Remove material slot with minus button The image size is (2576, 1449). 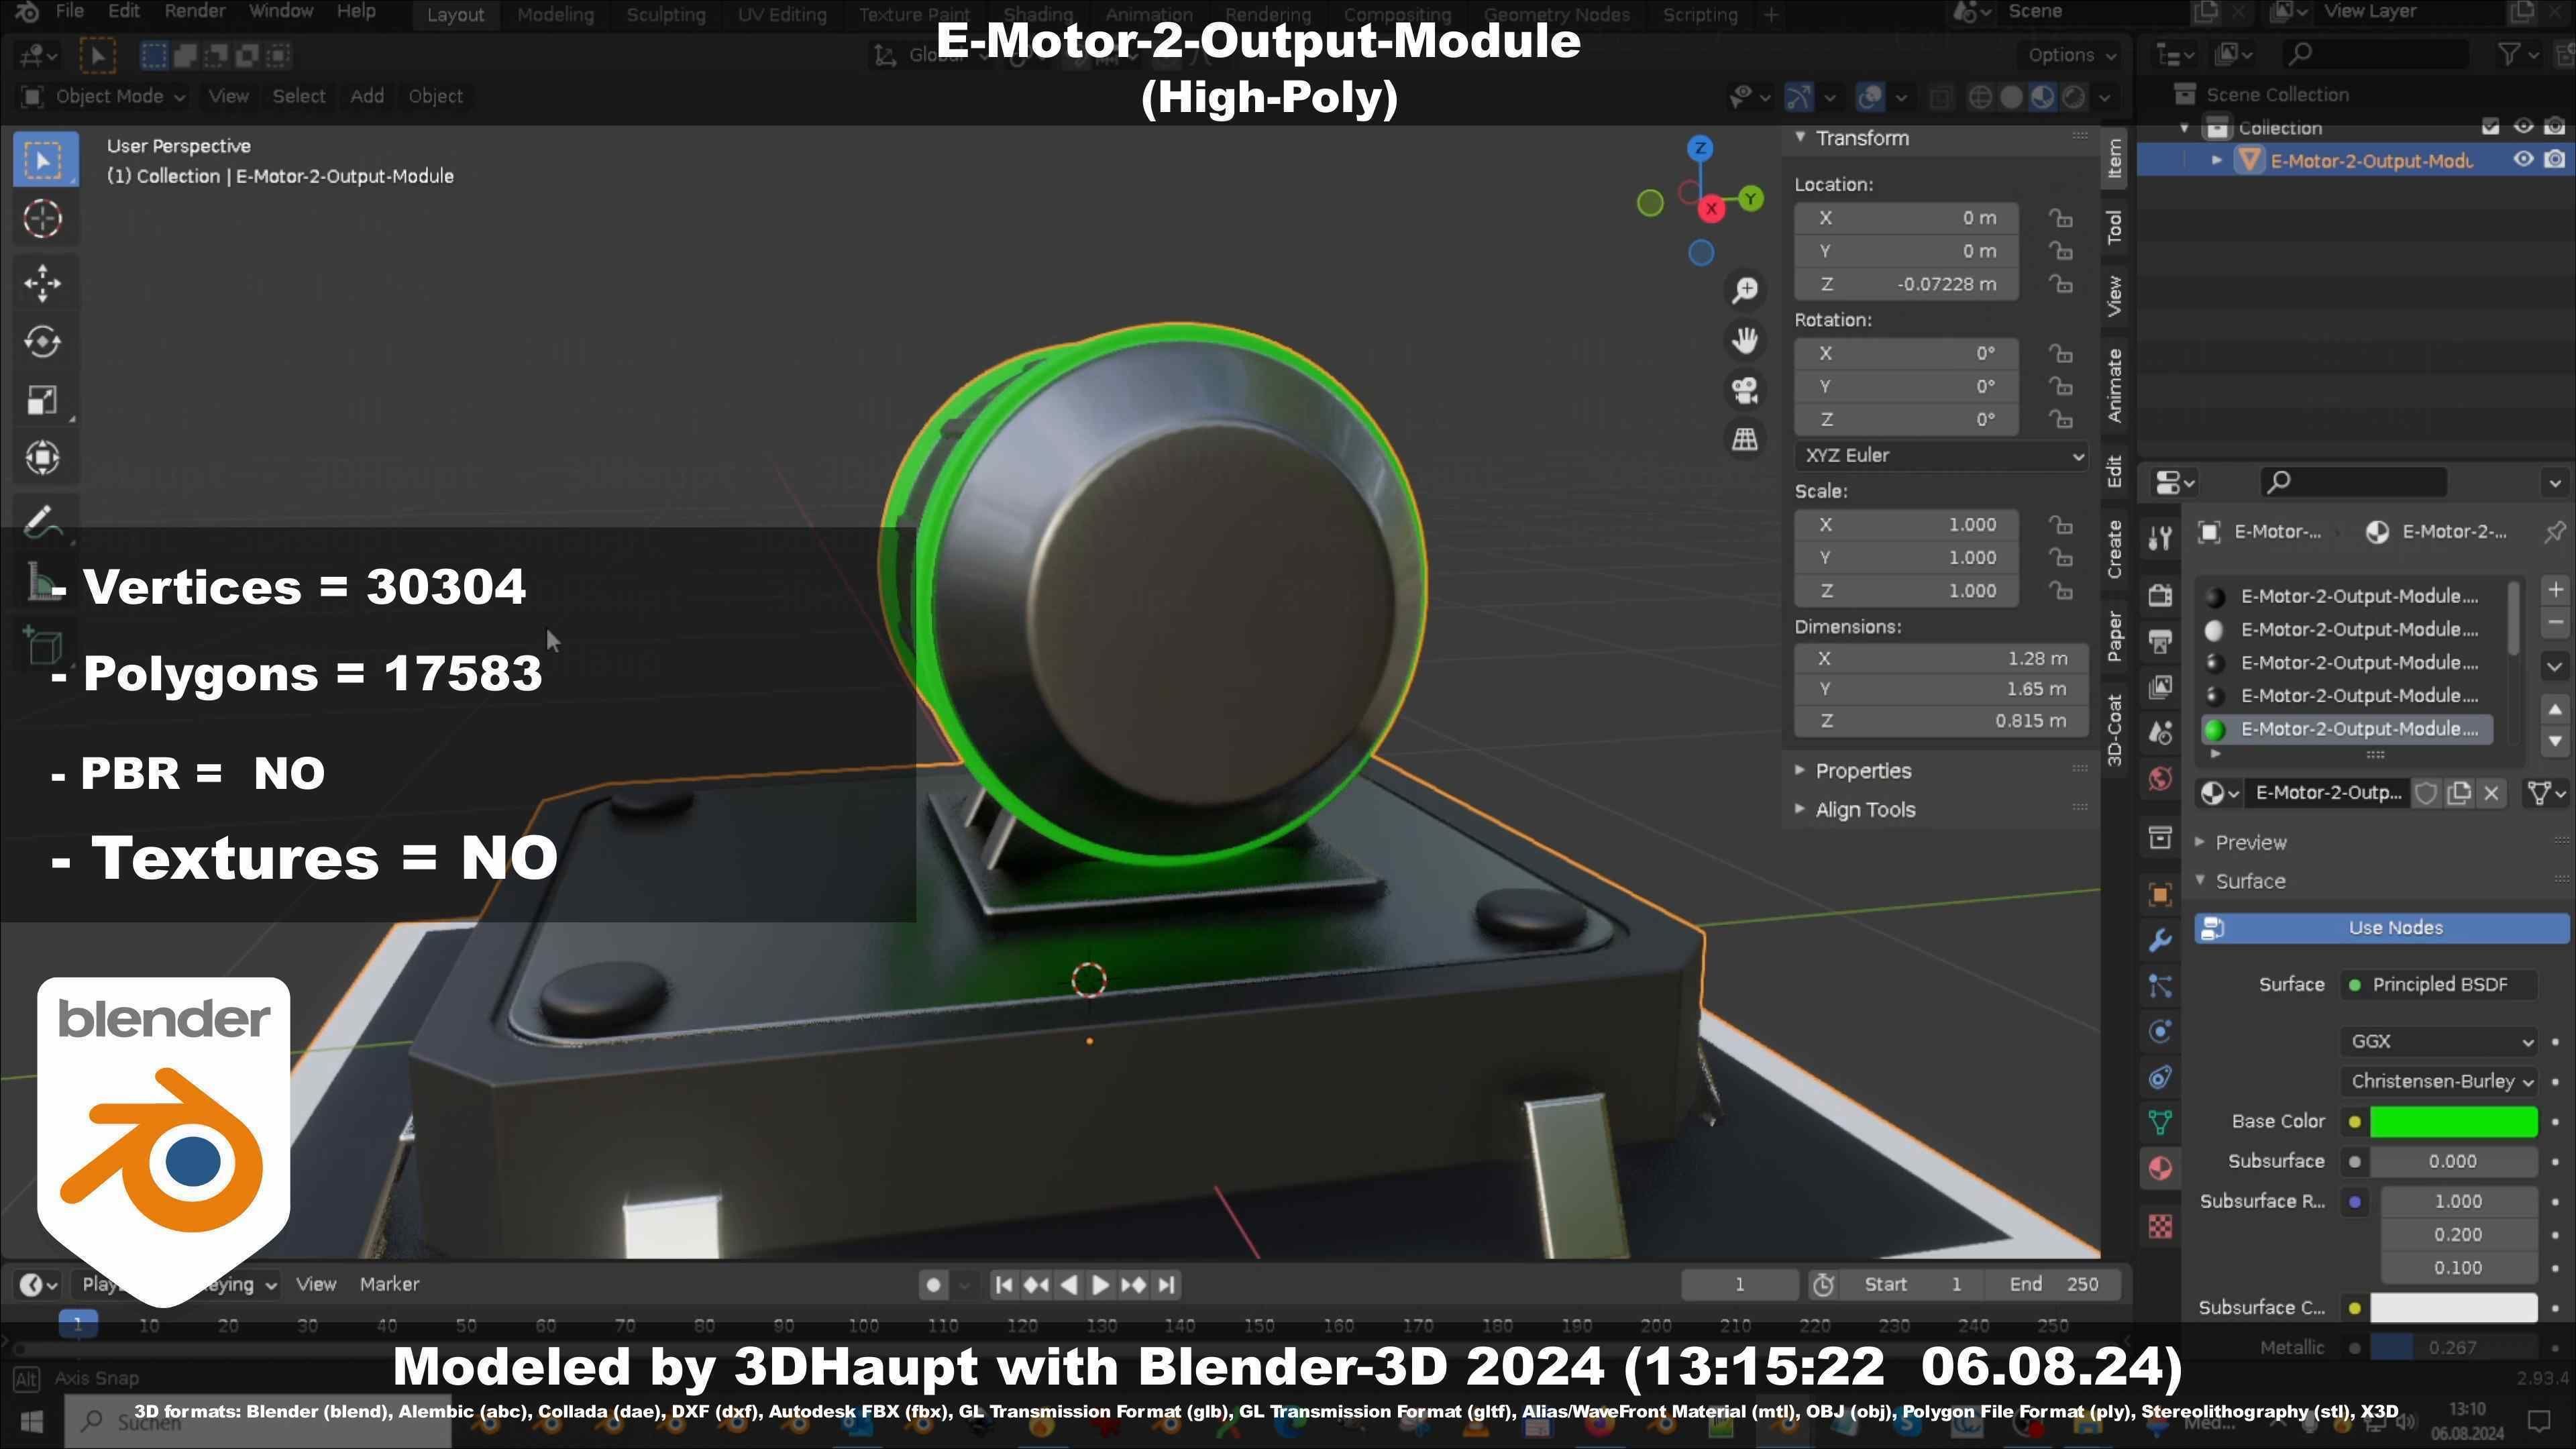pyautogui.click(x=2555, y=623)
